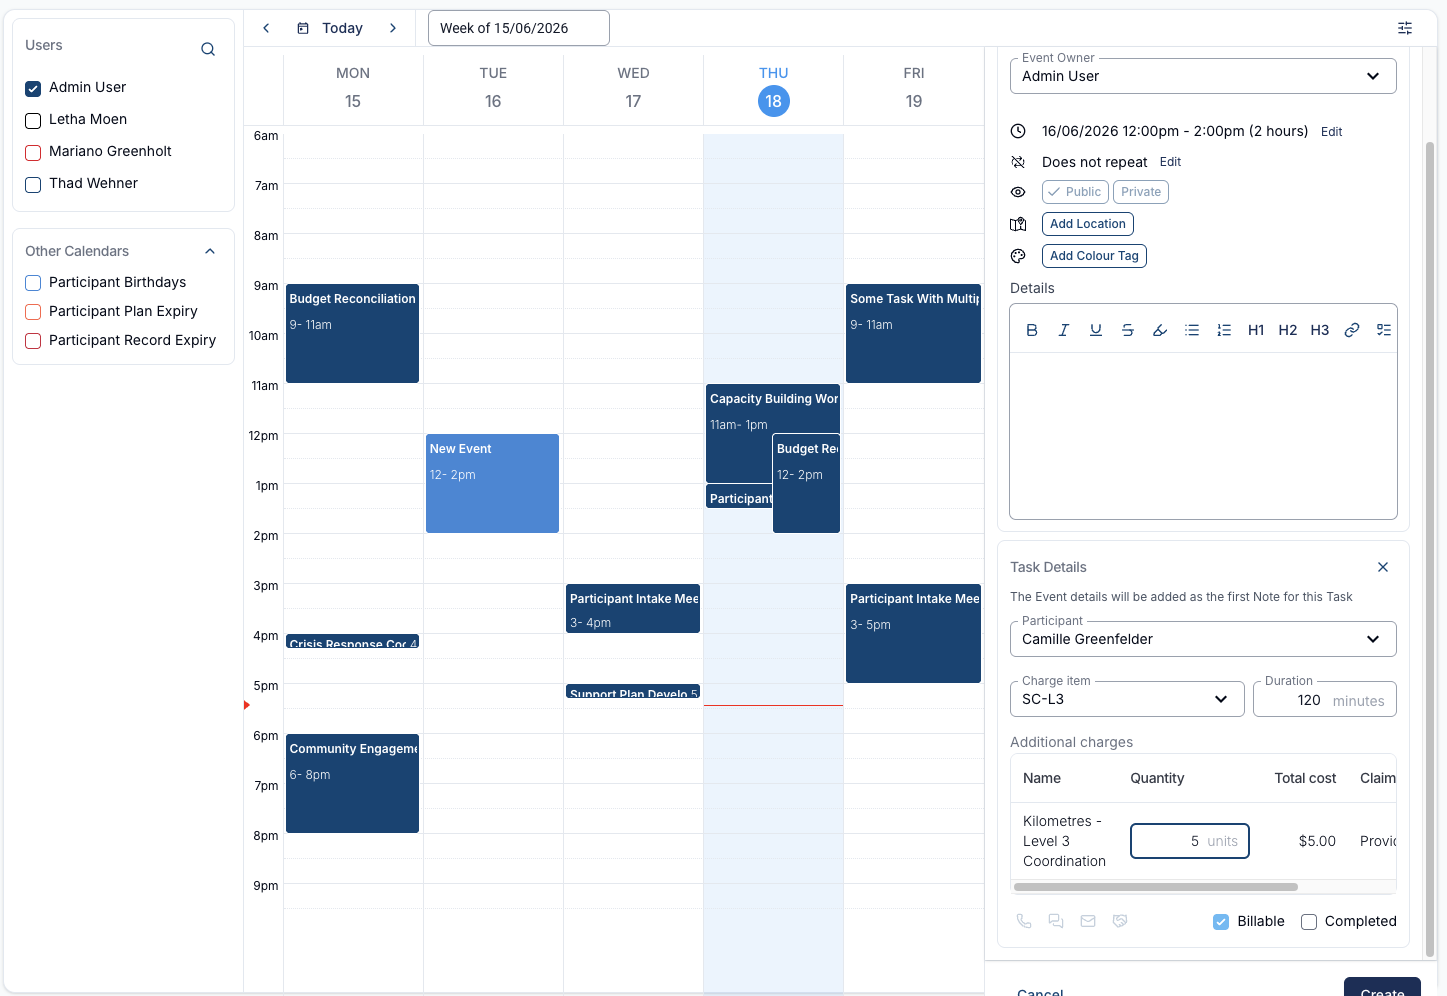
Task: Close the Task Details section
Action: [x=1383, y=567]
